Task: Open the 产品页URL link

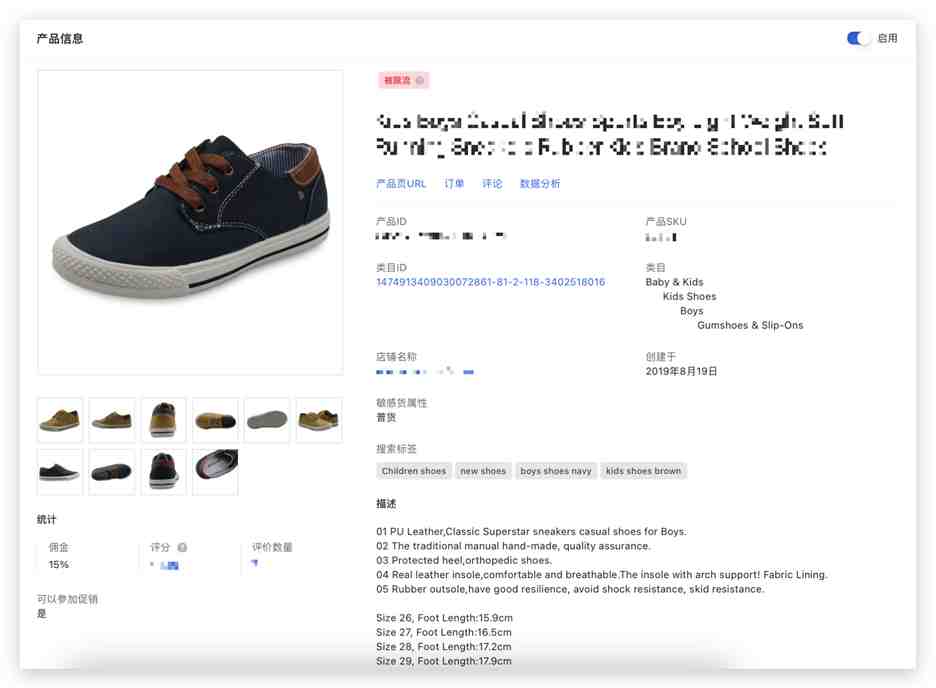Action: tap(401, 184)
